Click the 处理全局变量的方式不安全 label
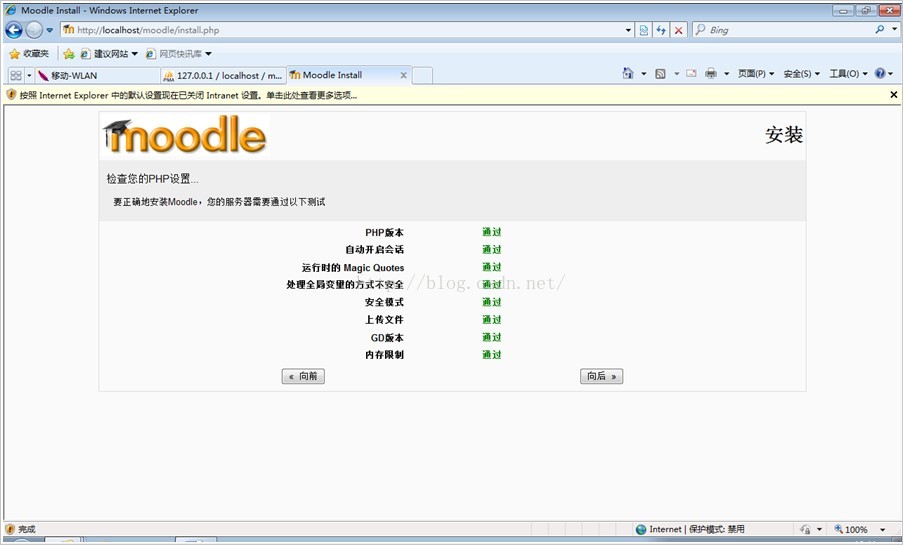The width and height of the screenshot is (903, 545). pos(345,285)
